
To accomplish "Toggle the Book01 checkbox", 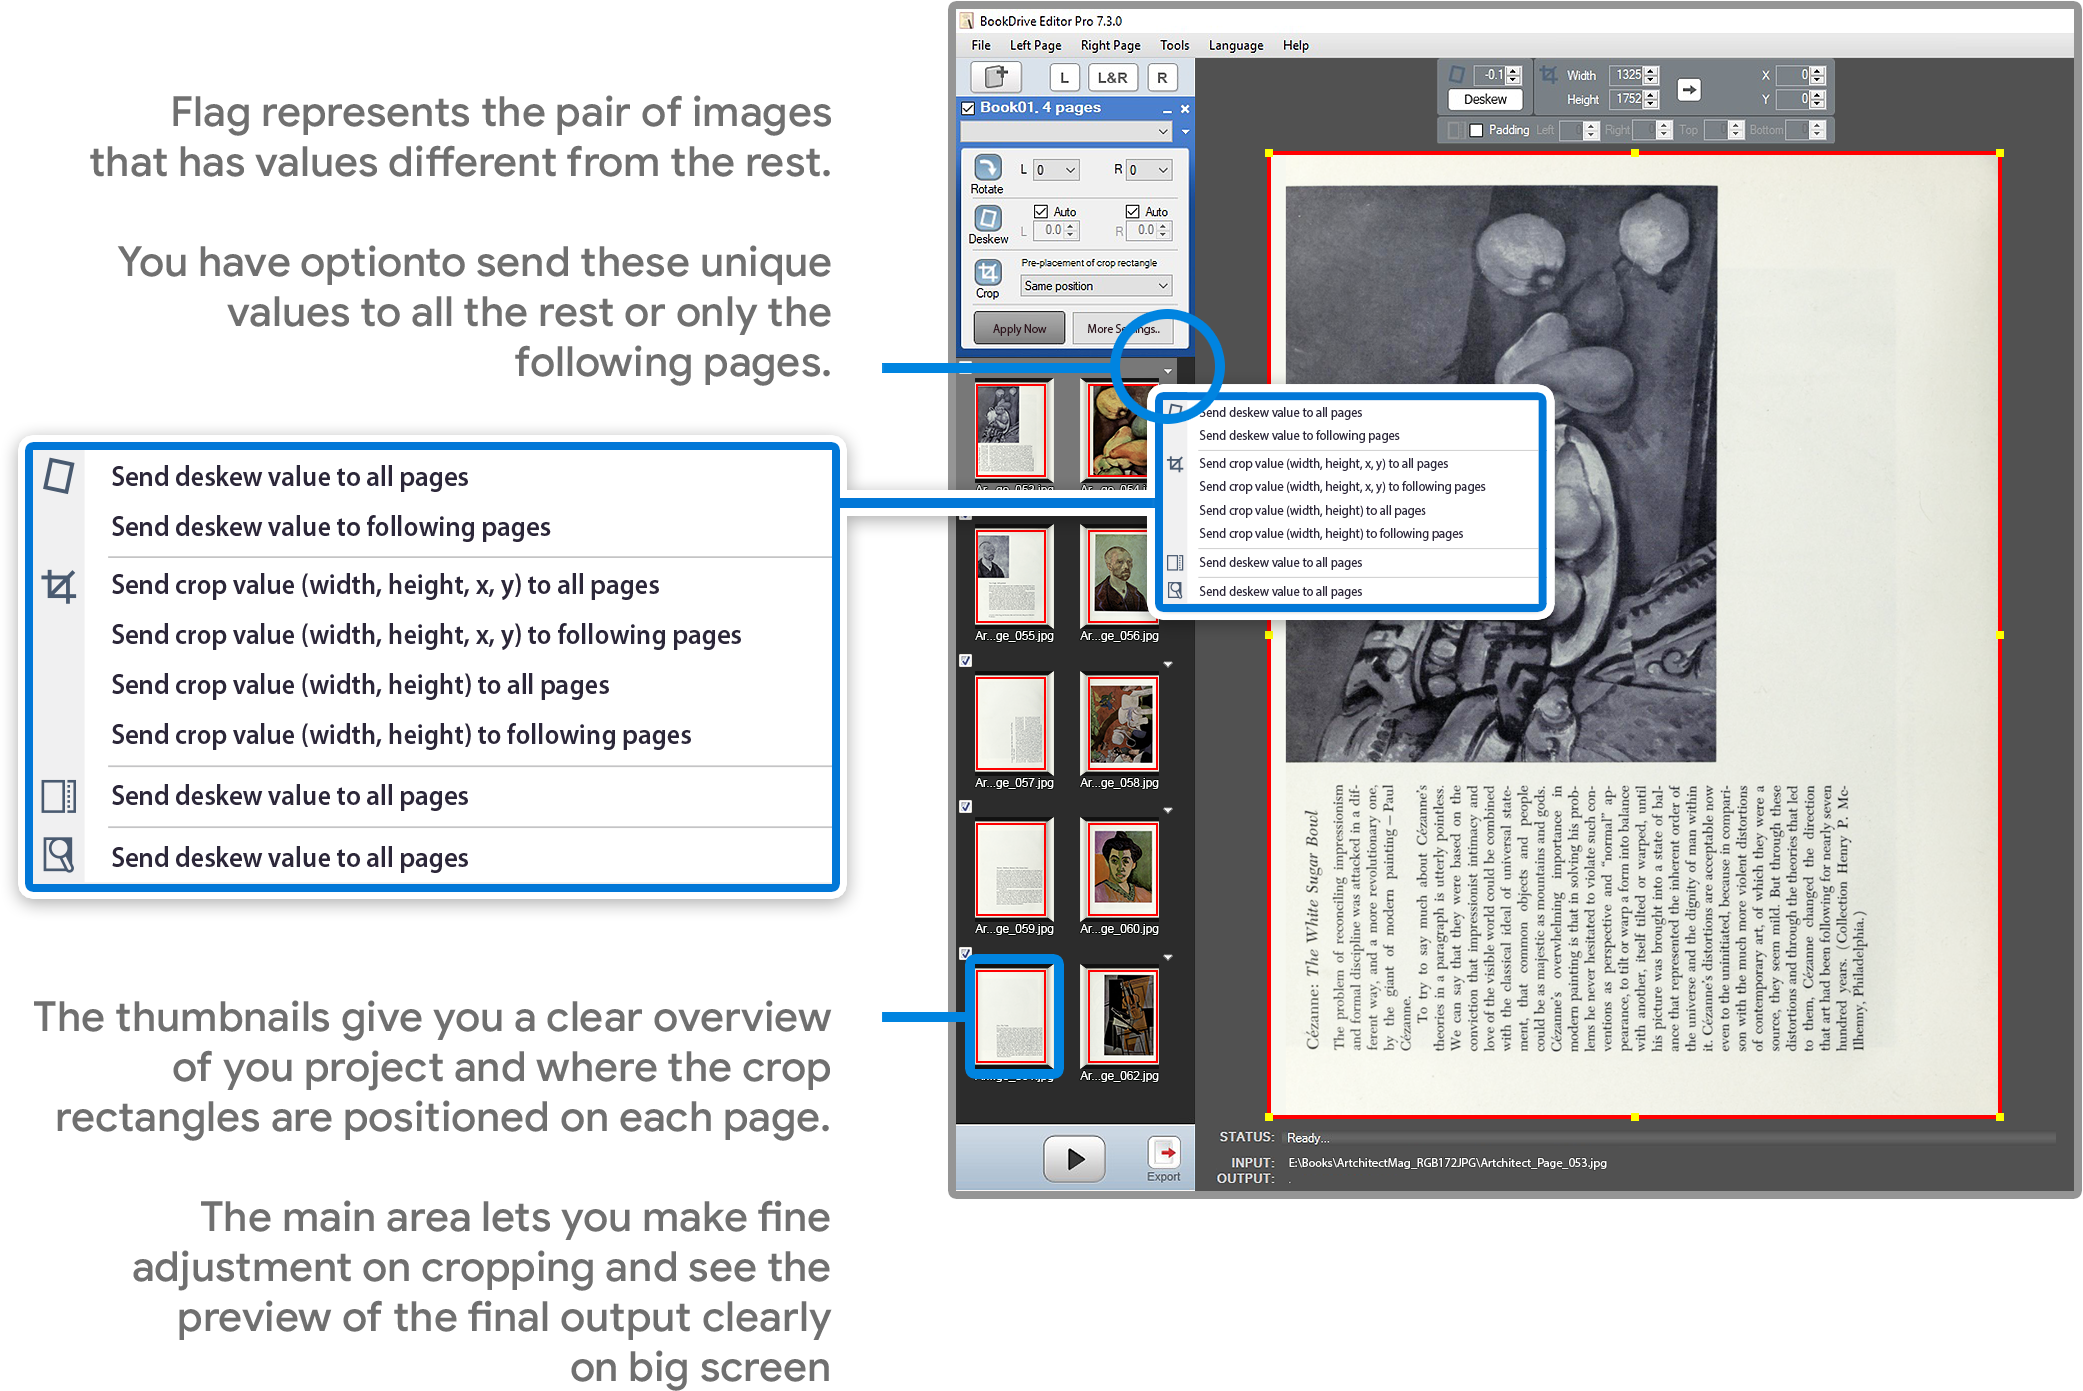I will pyautogui.click(x=968, y=108).
